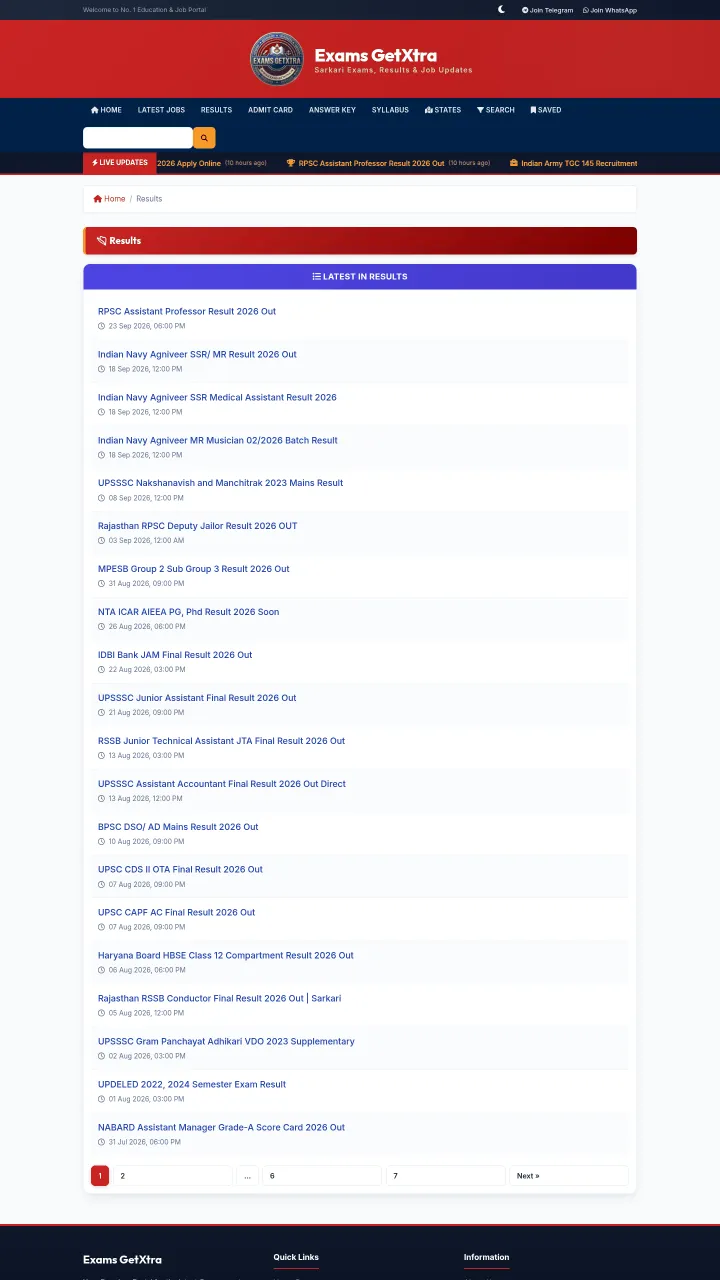Open SAVED bookmarks menu item

pos(546,110)
